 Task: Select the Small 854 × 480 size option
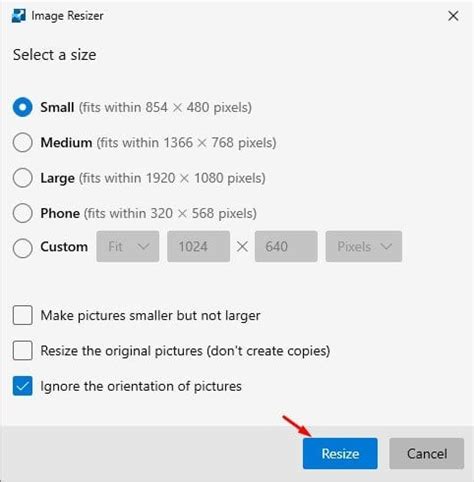click(x=23, y=107)
